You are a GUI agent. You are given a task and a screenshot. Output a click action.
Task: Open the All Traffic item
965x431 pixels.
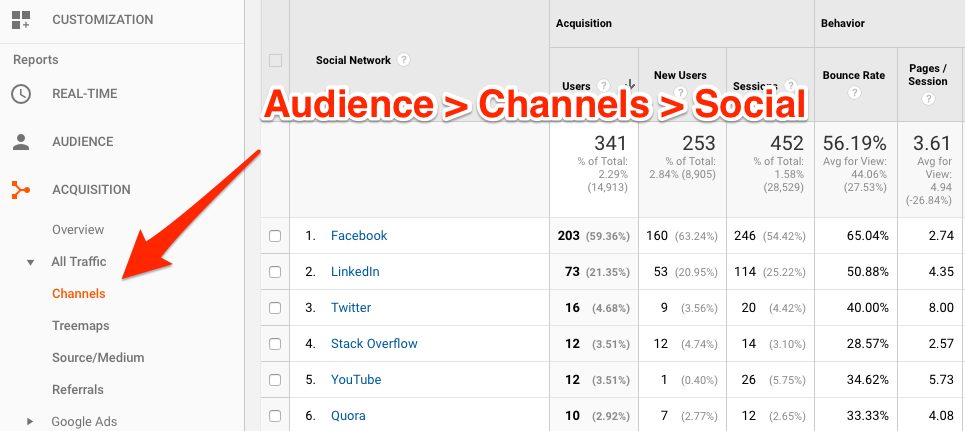click(x=79, y=262)
